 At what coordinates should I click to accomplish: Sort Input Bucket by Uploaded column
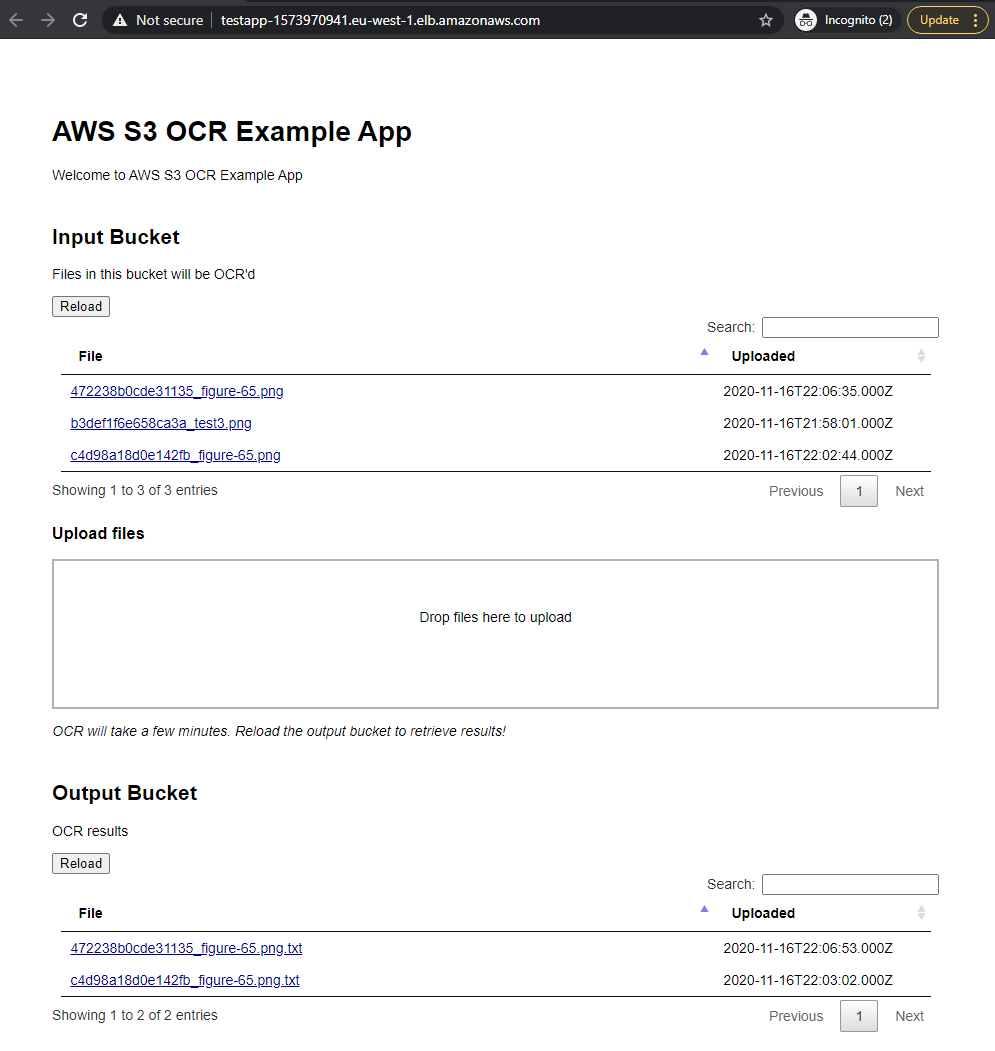[823, 356]
